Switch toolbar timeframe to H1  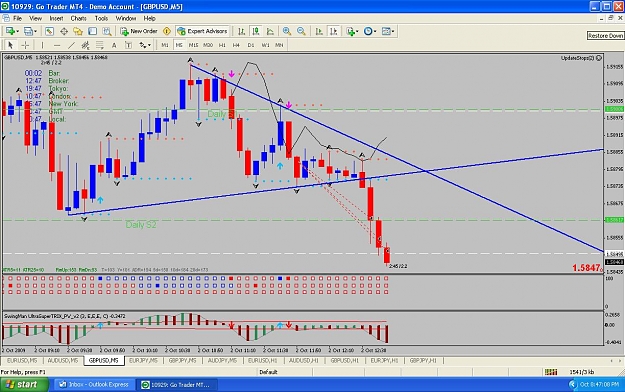pos(222,45)
